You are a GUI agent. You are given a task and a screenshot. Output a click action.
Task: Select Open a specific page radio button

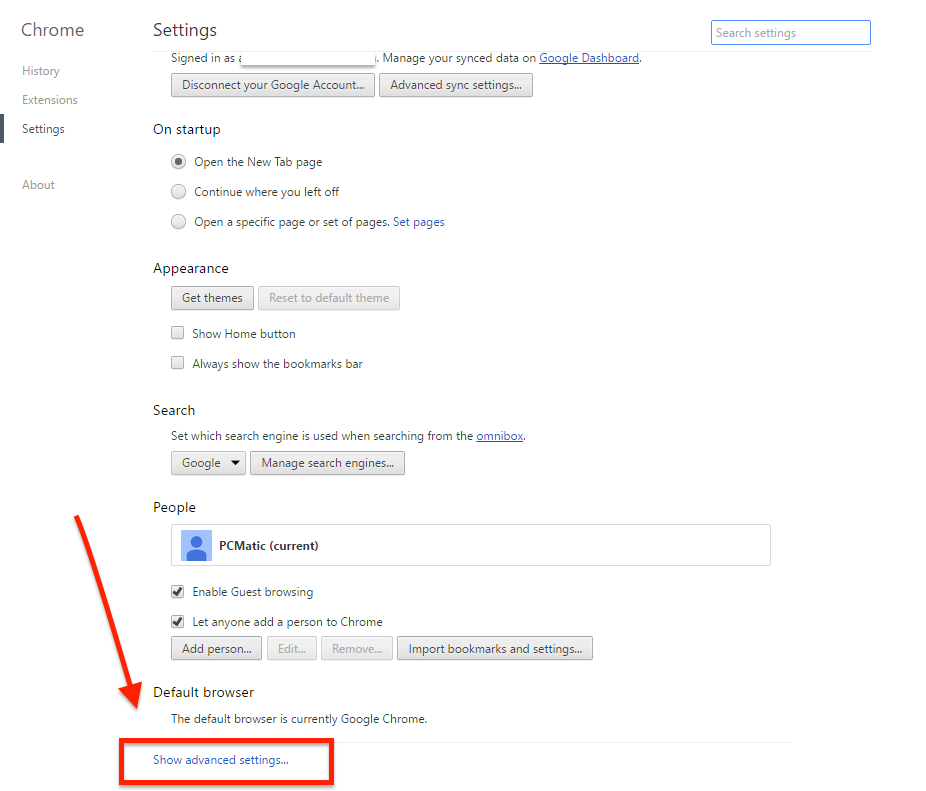pos(178,222)
